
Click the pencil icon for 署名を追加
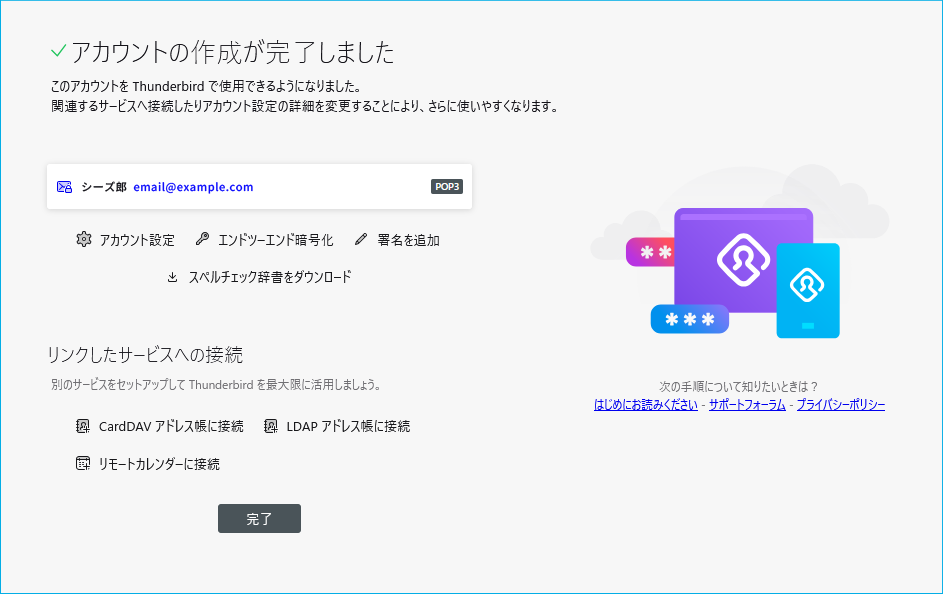coord(361,240)
